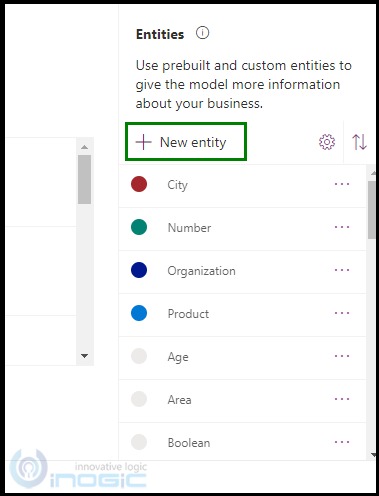Image resolution: width=379 pixels, height=496 pixels.
Task: Click the red City color dot
Action: [x=139, y=184]
